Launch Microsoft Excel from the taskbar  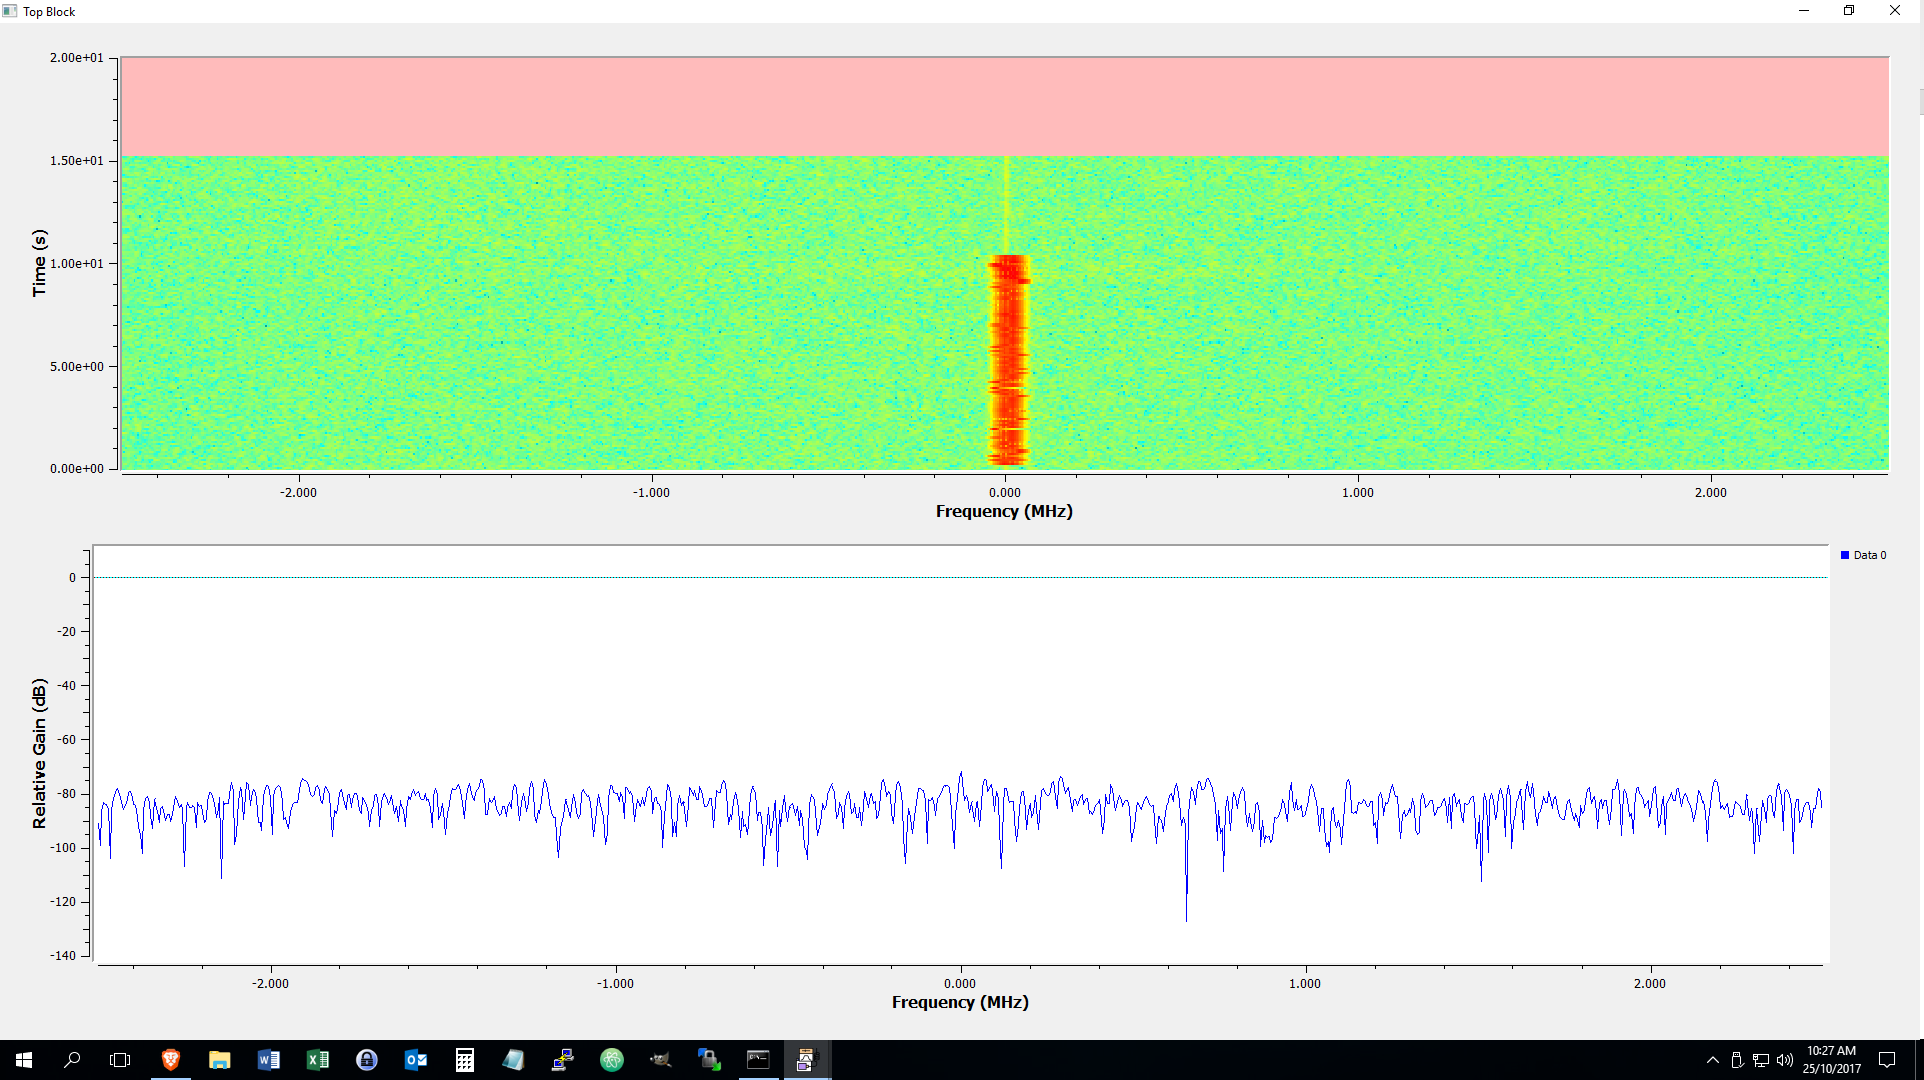[317, 1060]
